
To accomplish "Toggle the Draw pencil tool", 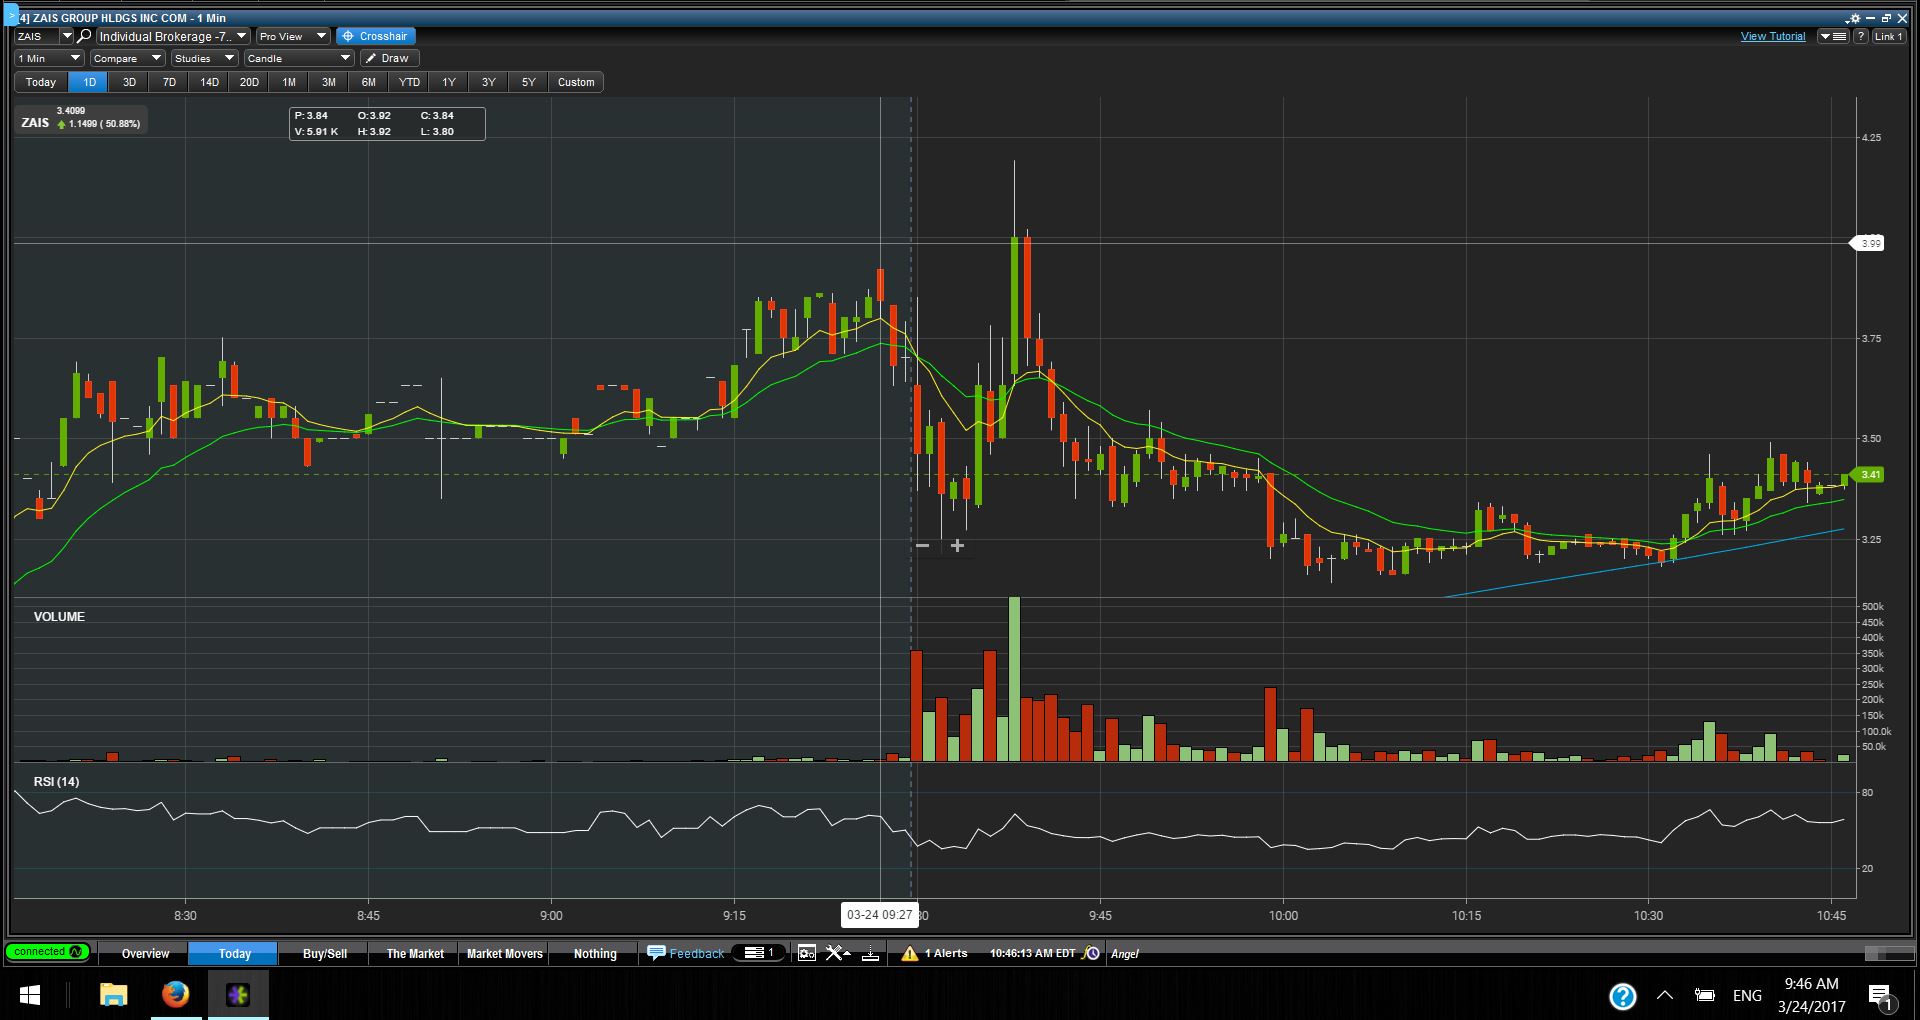I will click(387, 58).
